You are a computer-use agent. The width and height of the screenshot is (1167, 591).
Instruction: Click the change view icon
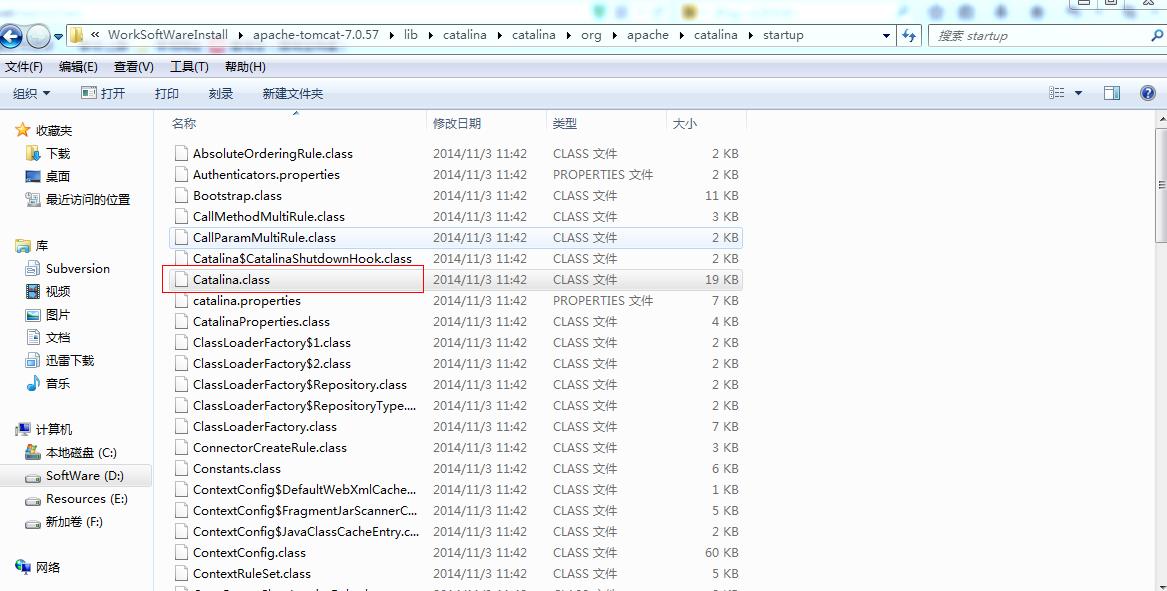(x=1056, y=93)
